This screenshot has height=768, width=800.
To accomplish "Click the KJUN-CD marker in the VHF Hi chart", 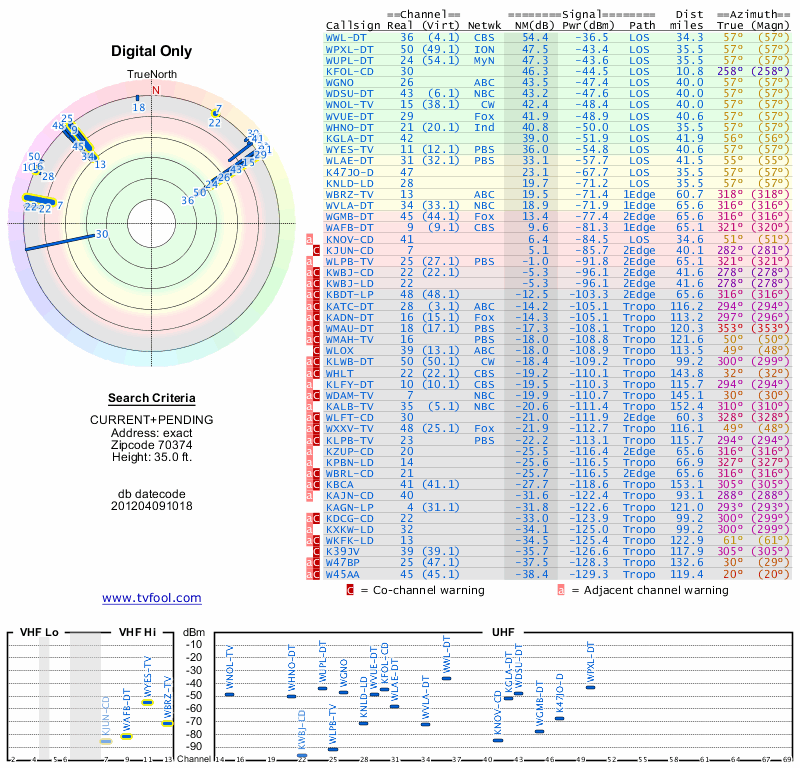I will coord(106,741).
